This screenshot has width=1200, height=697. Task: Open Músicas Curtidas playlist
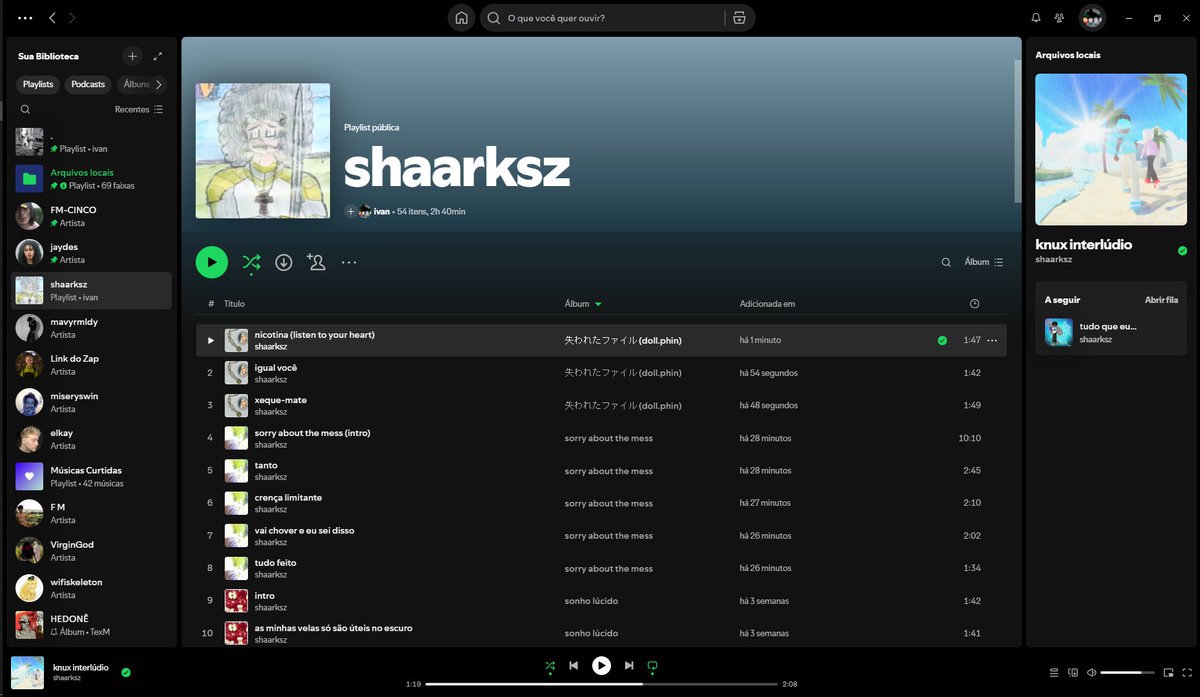[x=91, y=476]
